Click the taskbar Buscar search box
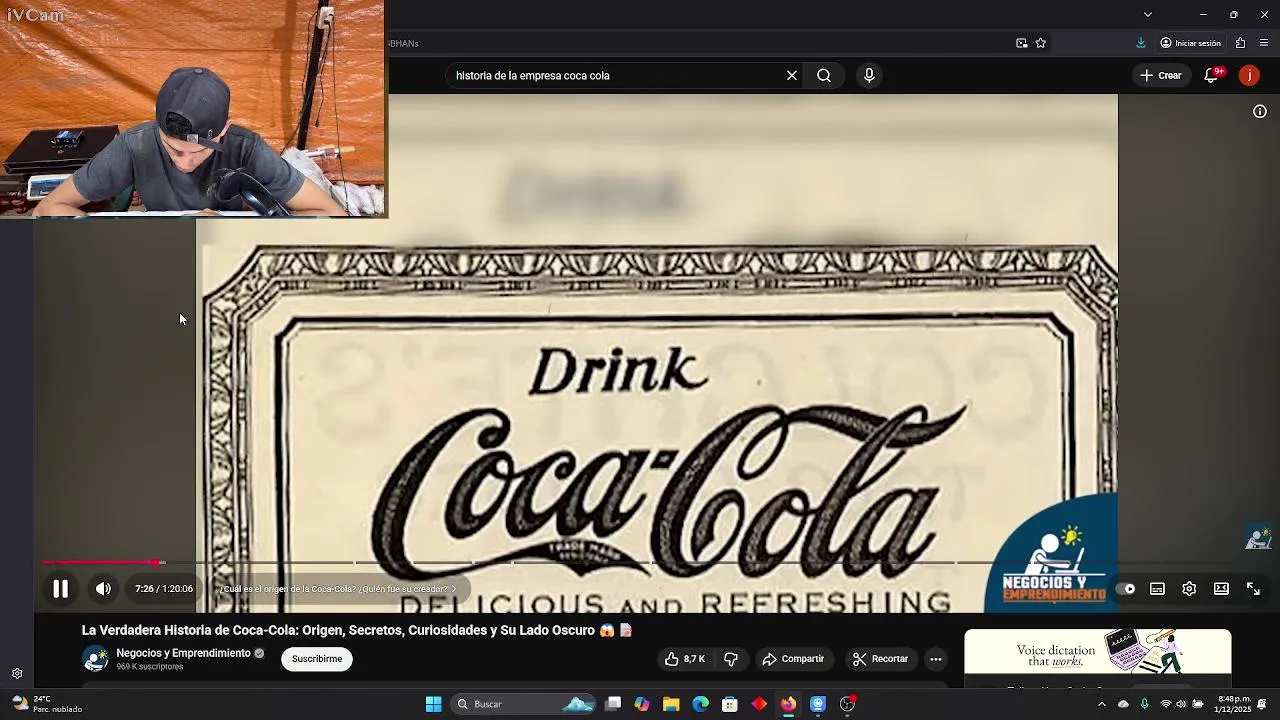Screen dimensions: 1280x720 (525, 704)
